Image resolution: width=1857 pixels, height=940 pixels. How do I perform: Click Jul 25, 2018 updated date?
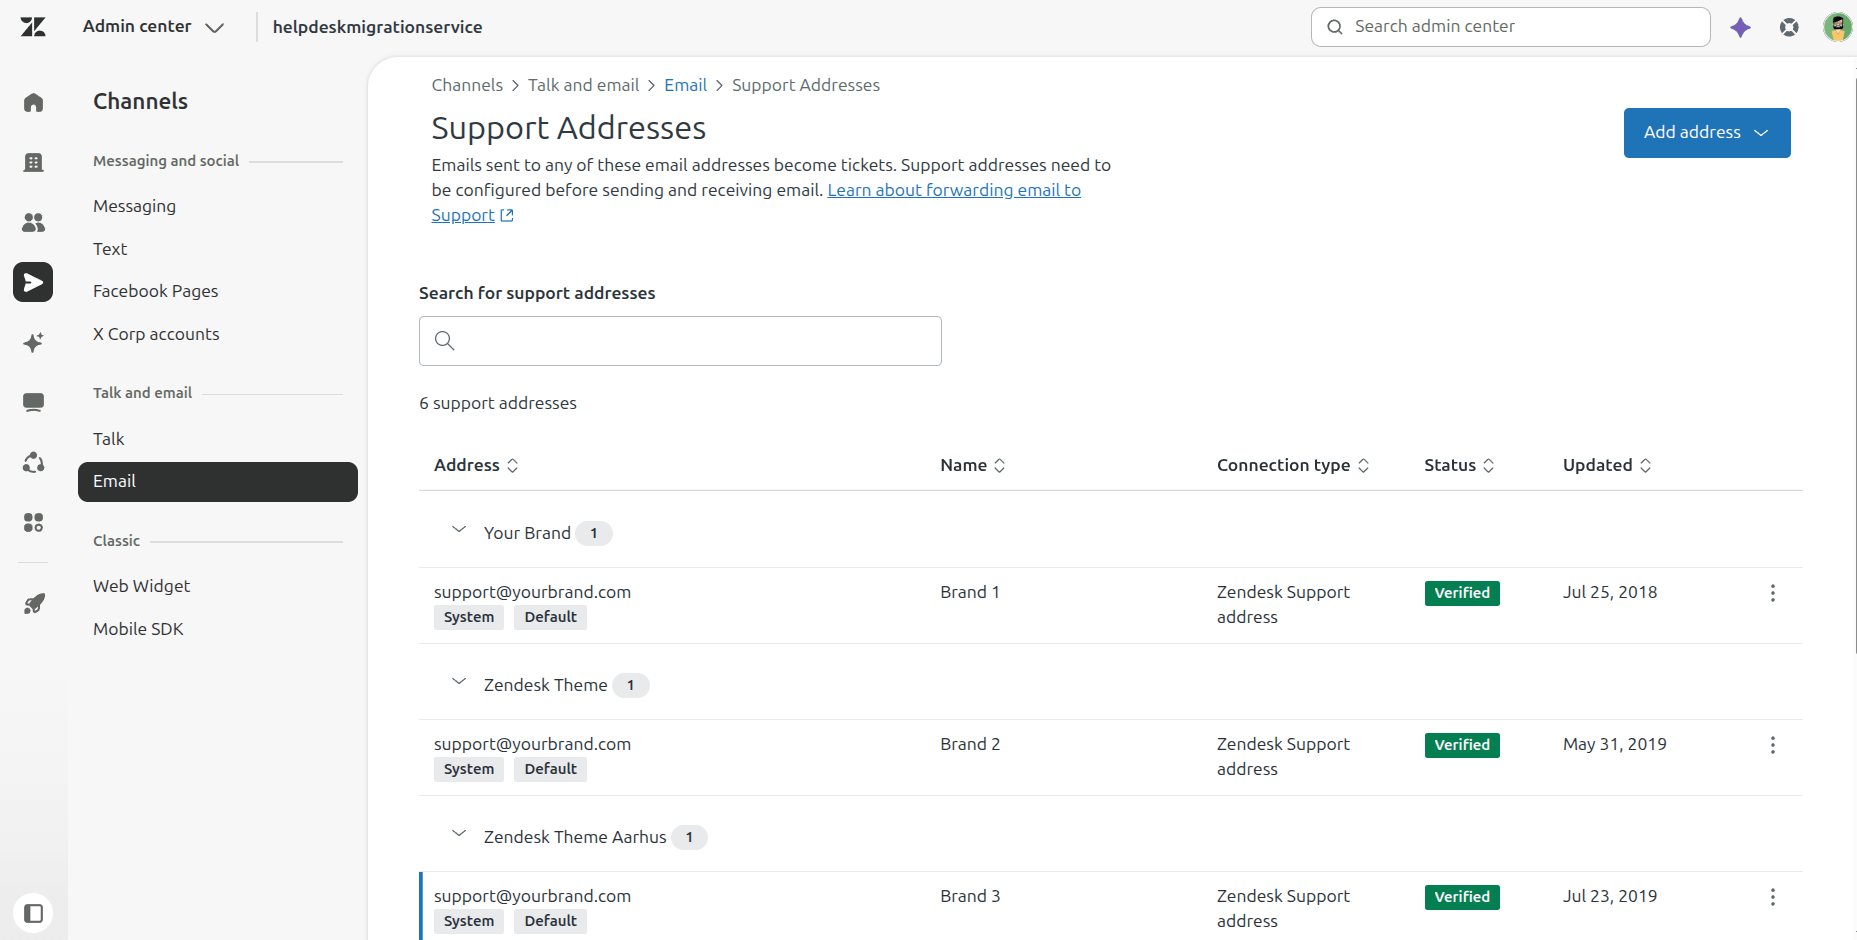pyautogui.click(x=1610, y=592)
